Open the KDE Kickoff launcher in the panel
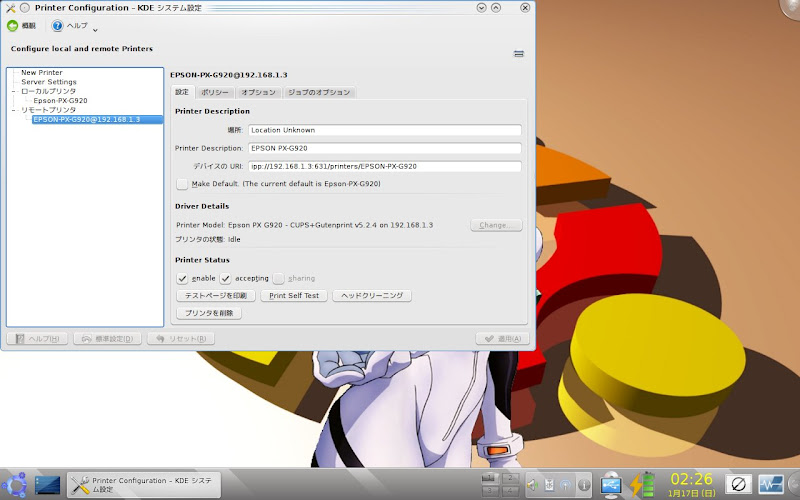The height and width of the screenshot is (500, 800). (x=14, y=484)
